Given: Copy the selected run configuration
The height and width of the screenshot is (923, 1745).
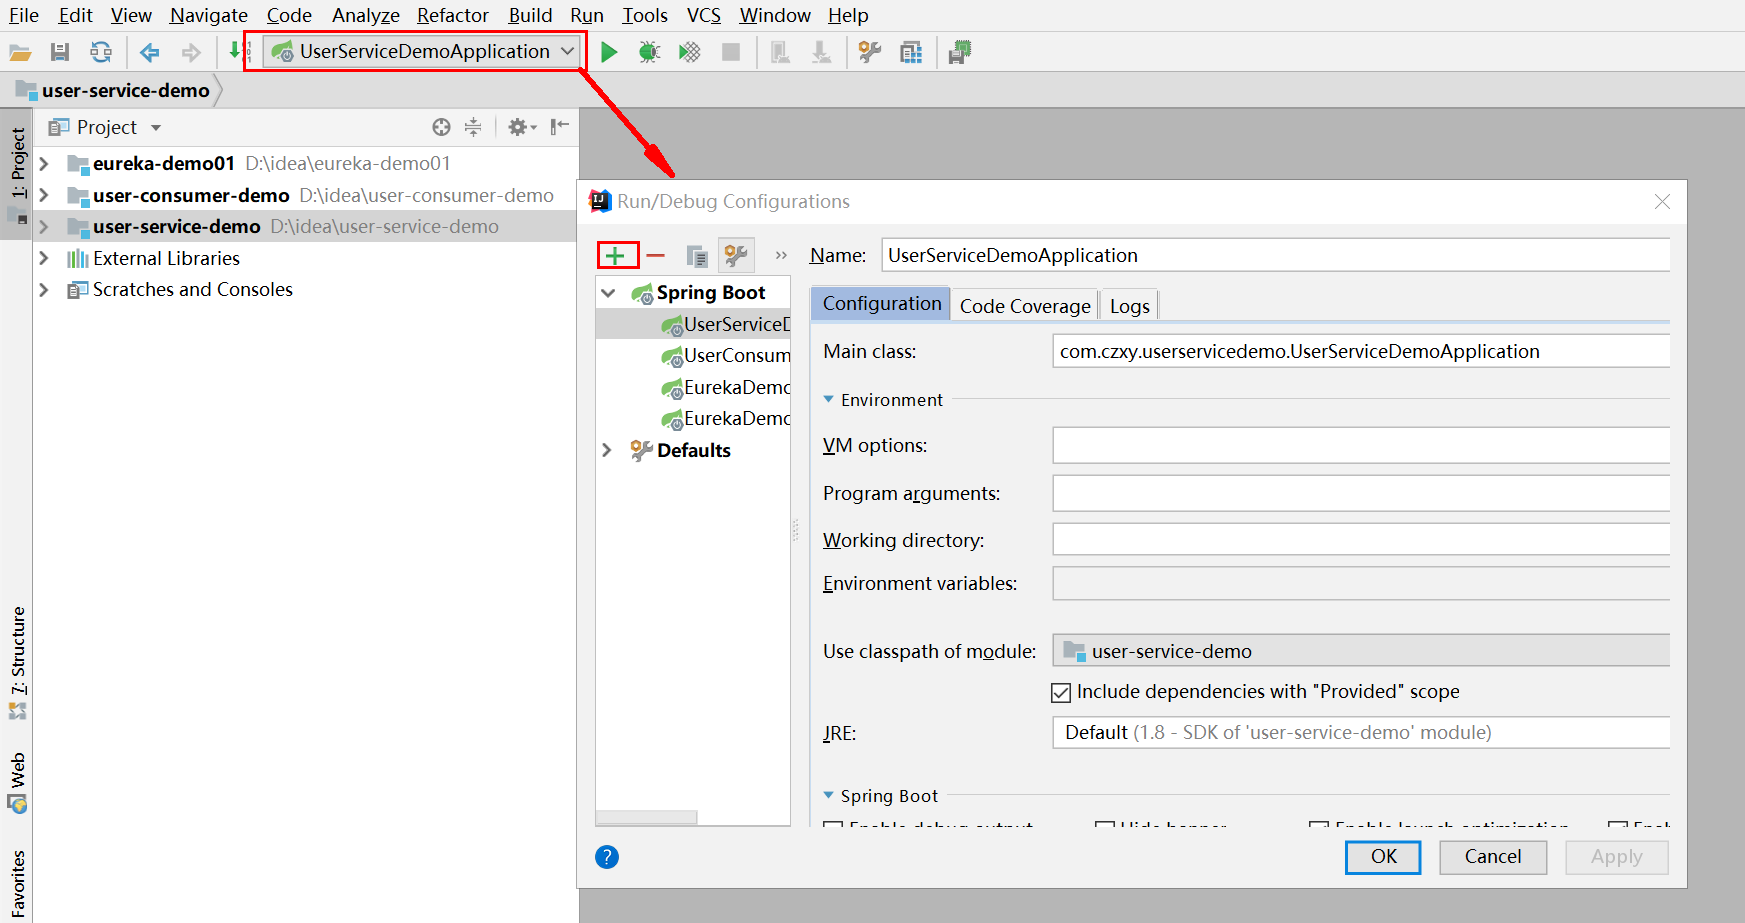Looking at the screenshot, I should [697, 256].
